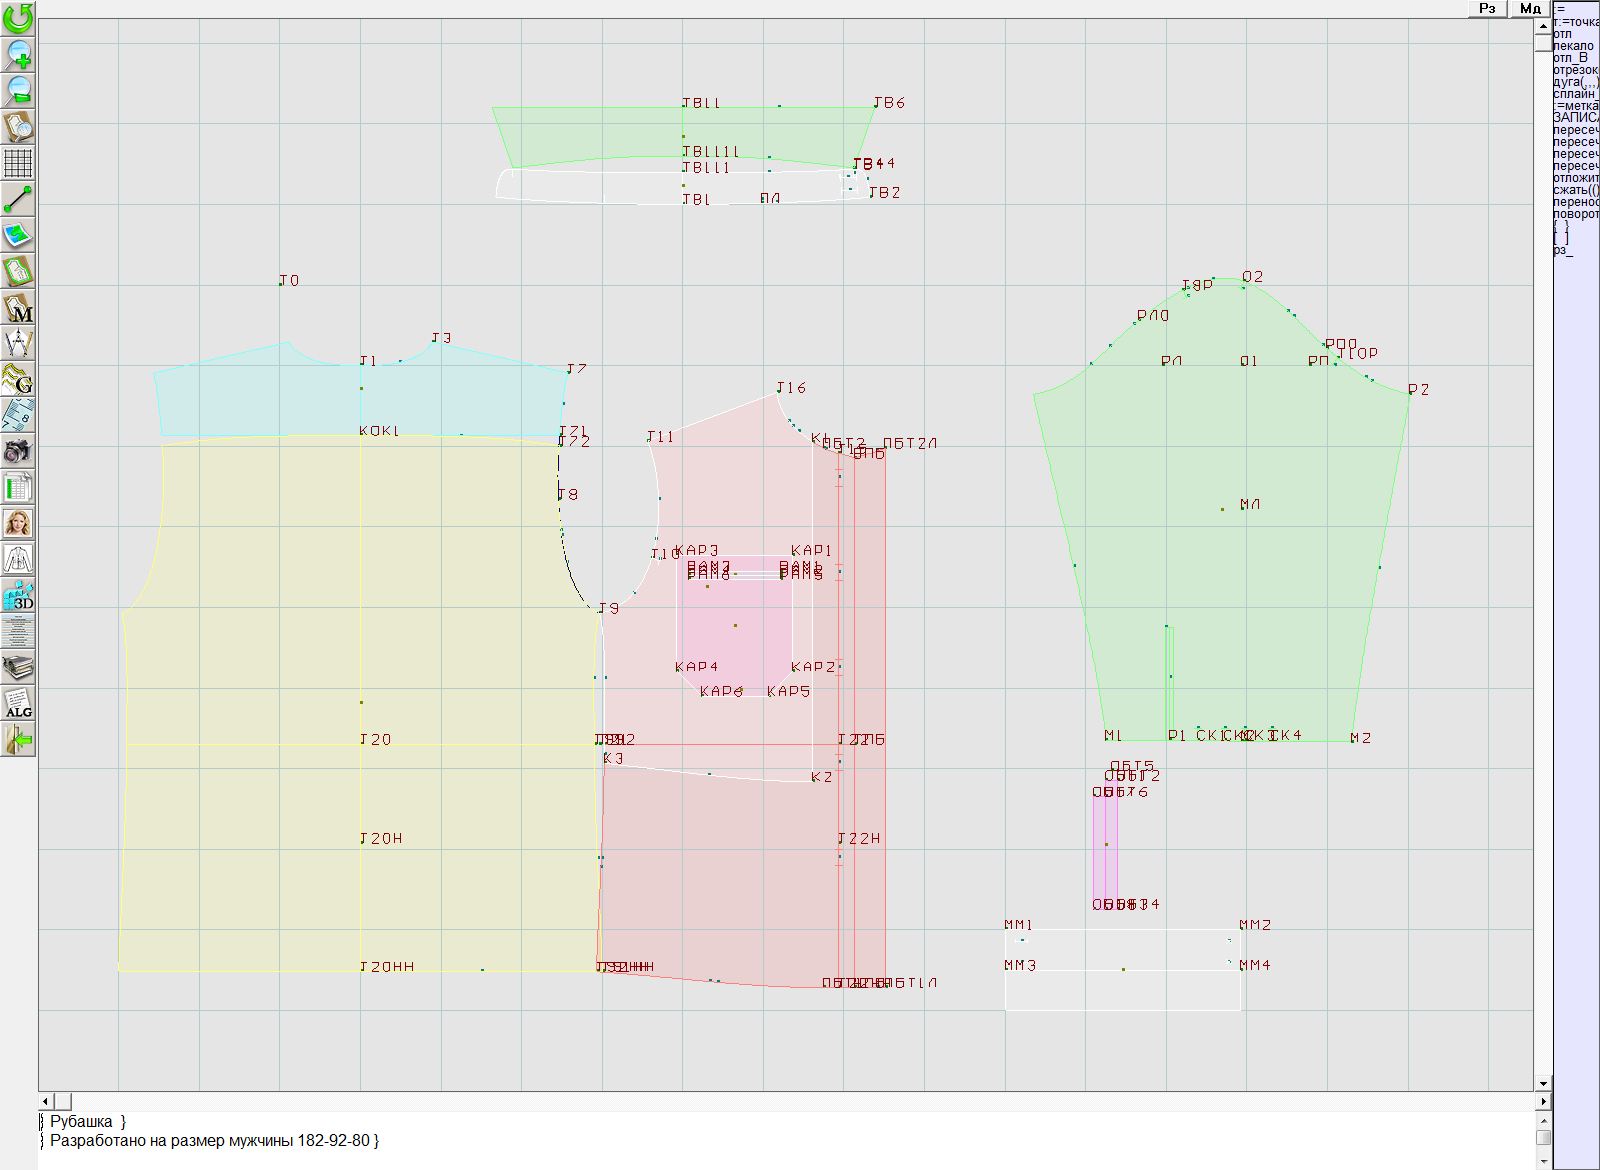
Task: Zoom out with the magnifier minus icon
Action: (18, 90)
